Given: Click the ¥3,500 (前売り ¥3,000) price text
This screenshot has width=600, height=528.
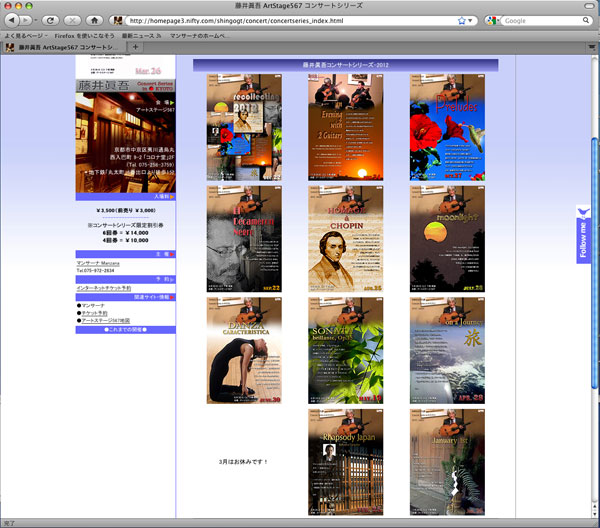Looking at the screenshot, I should click(126, 210).
